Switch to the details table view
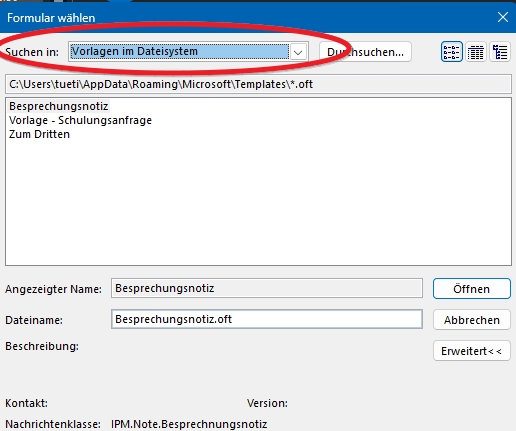 pyautogui.click(x=476, y=52)
